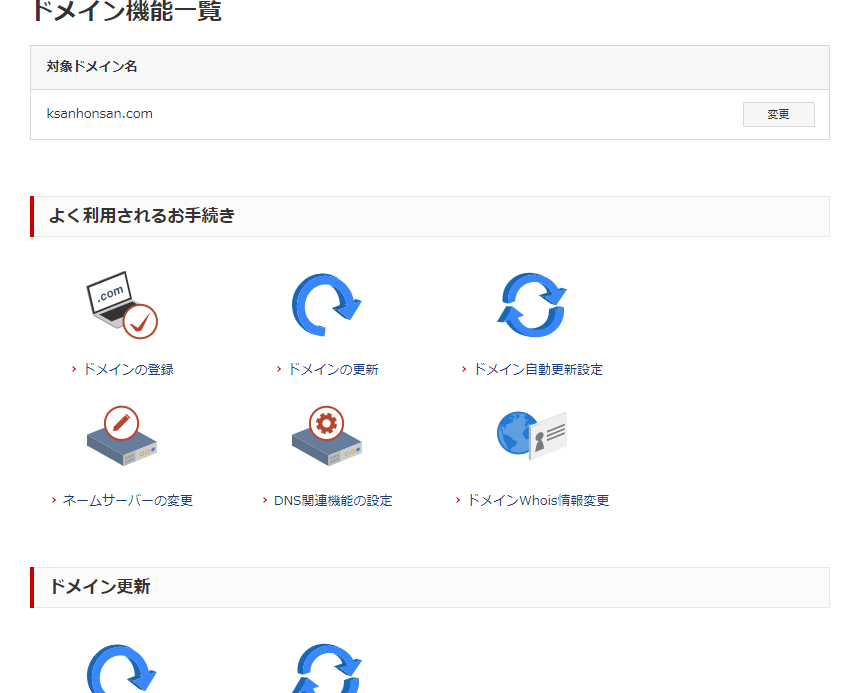Open the ドメインの更新 text link
Viewport: 851px width, 693px height.
click(332, 369)
